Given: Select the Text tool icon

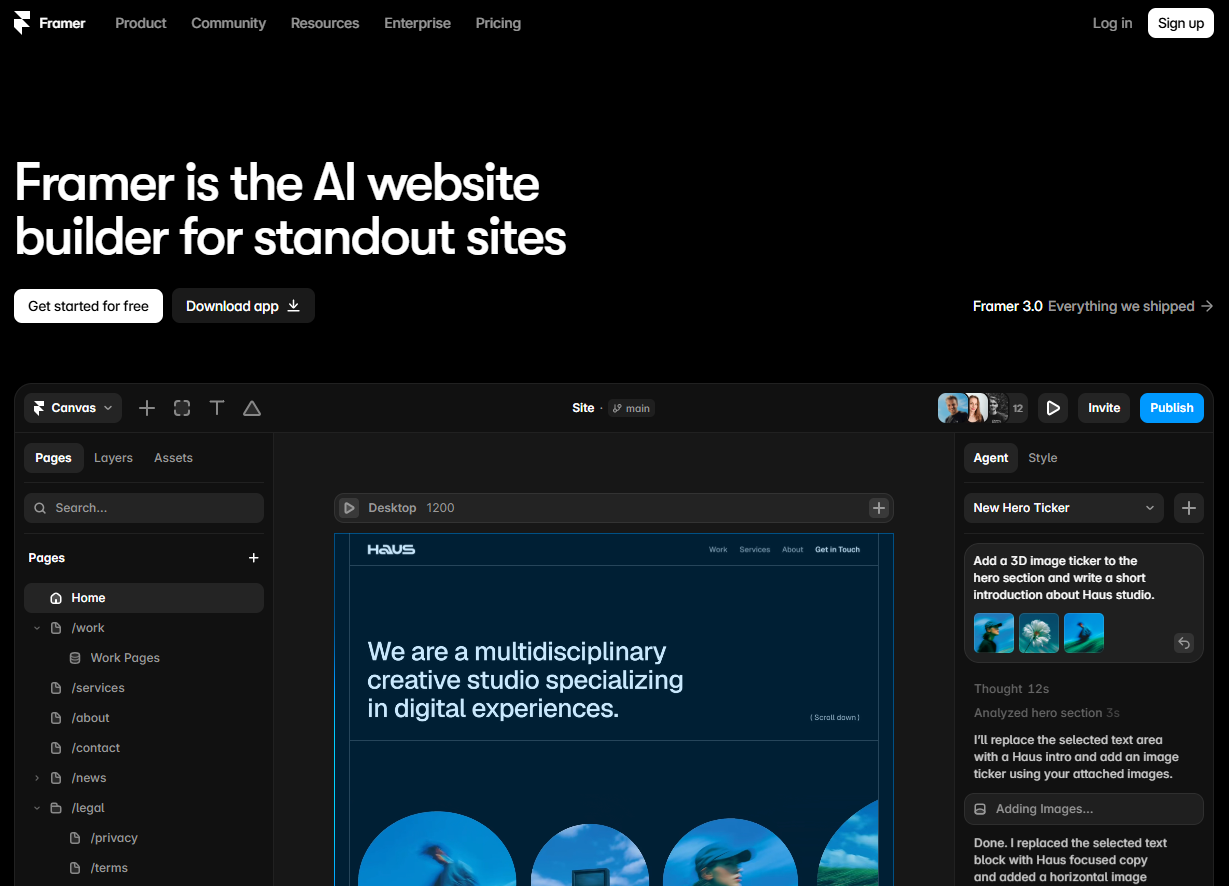Looking at the screenshot, I should [x=217, y=408].
